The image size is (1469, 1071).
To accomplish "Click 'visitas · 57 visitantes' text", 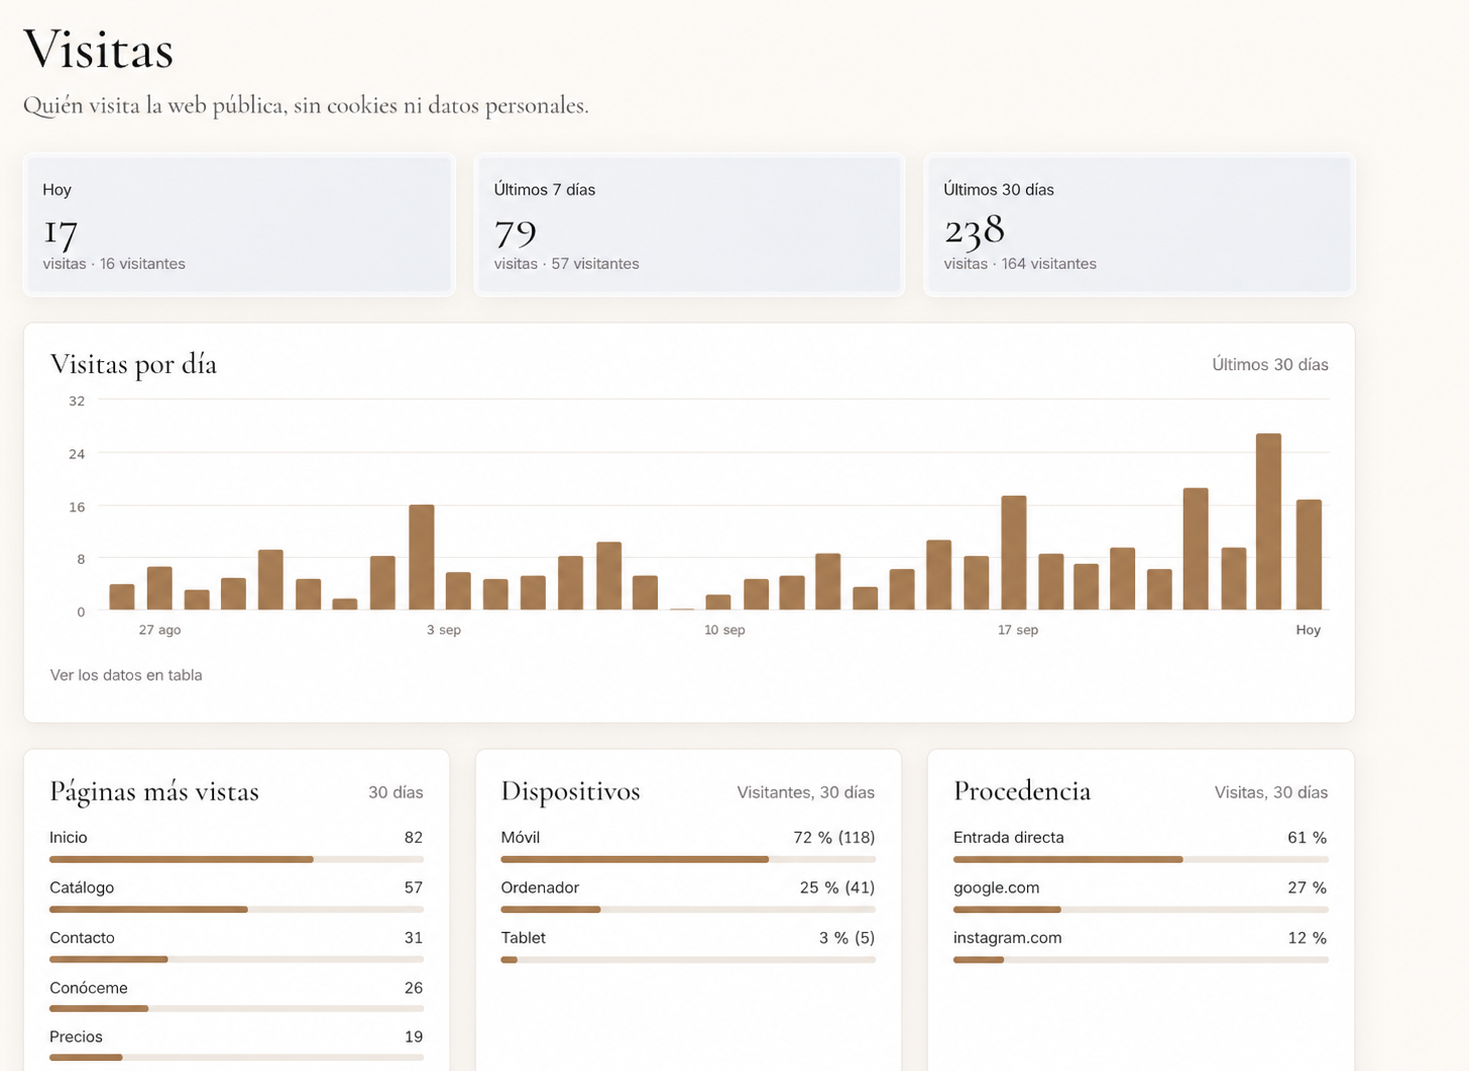I will tap(566, 264).
